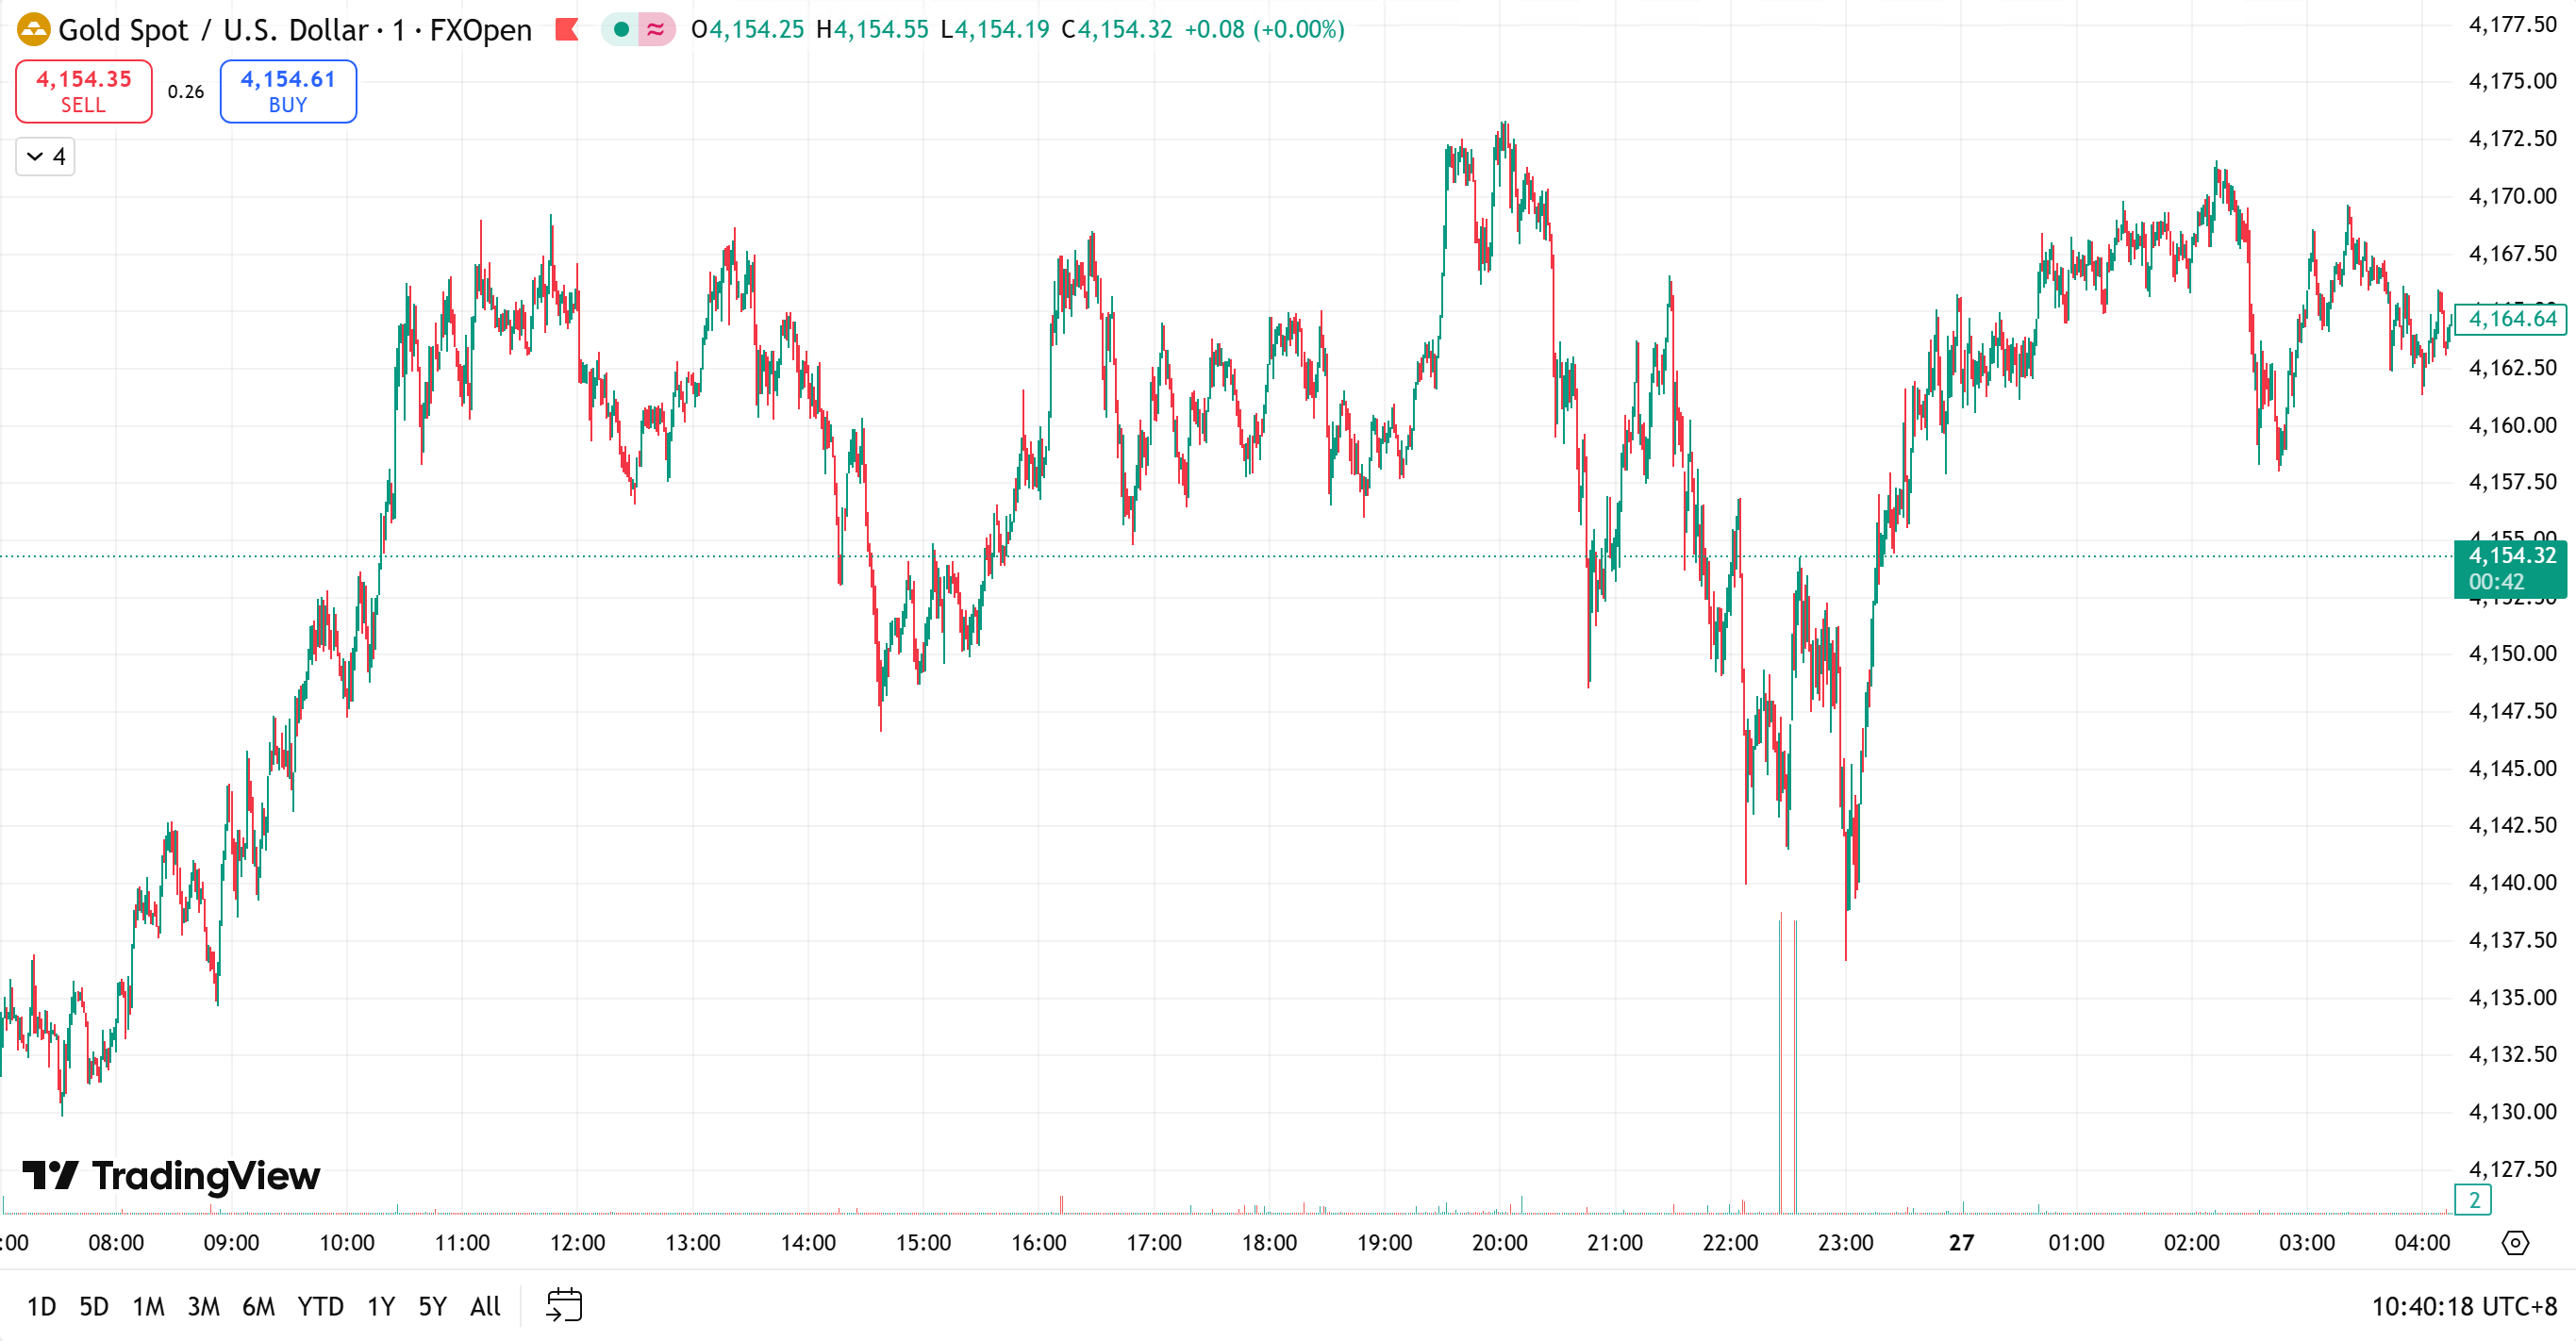Viewport: 2576px width, 1341px height.
Task: Select the All range button
Action: [484, 1306]
